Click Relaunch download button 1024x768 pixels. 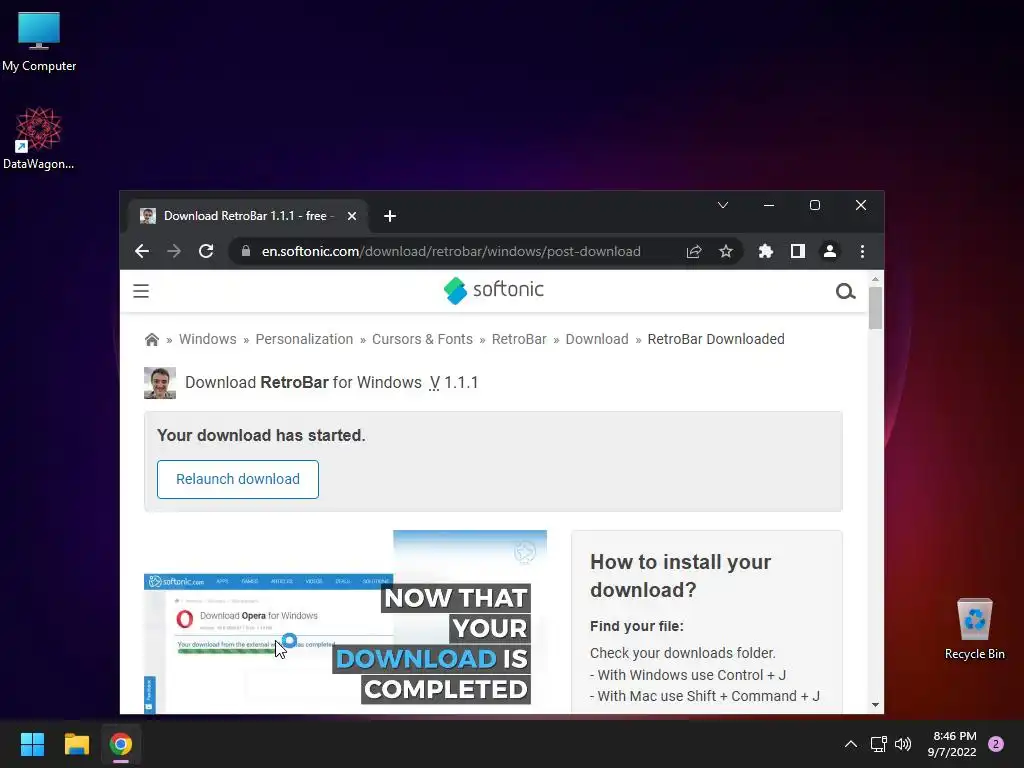pyautogui.click(x=238, y=479)
